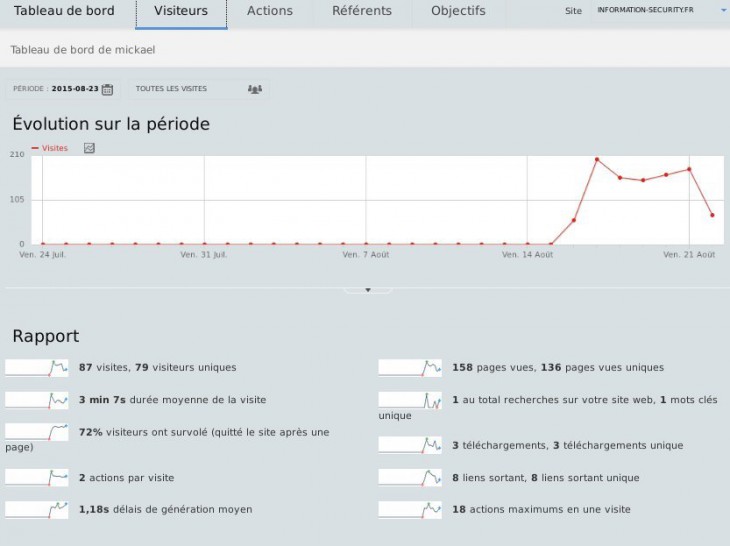Click the 'Évolution sur la période' heading
The image size is (730, 546).
111,124
